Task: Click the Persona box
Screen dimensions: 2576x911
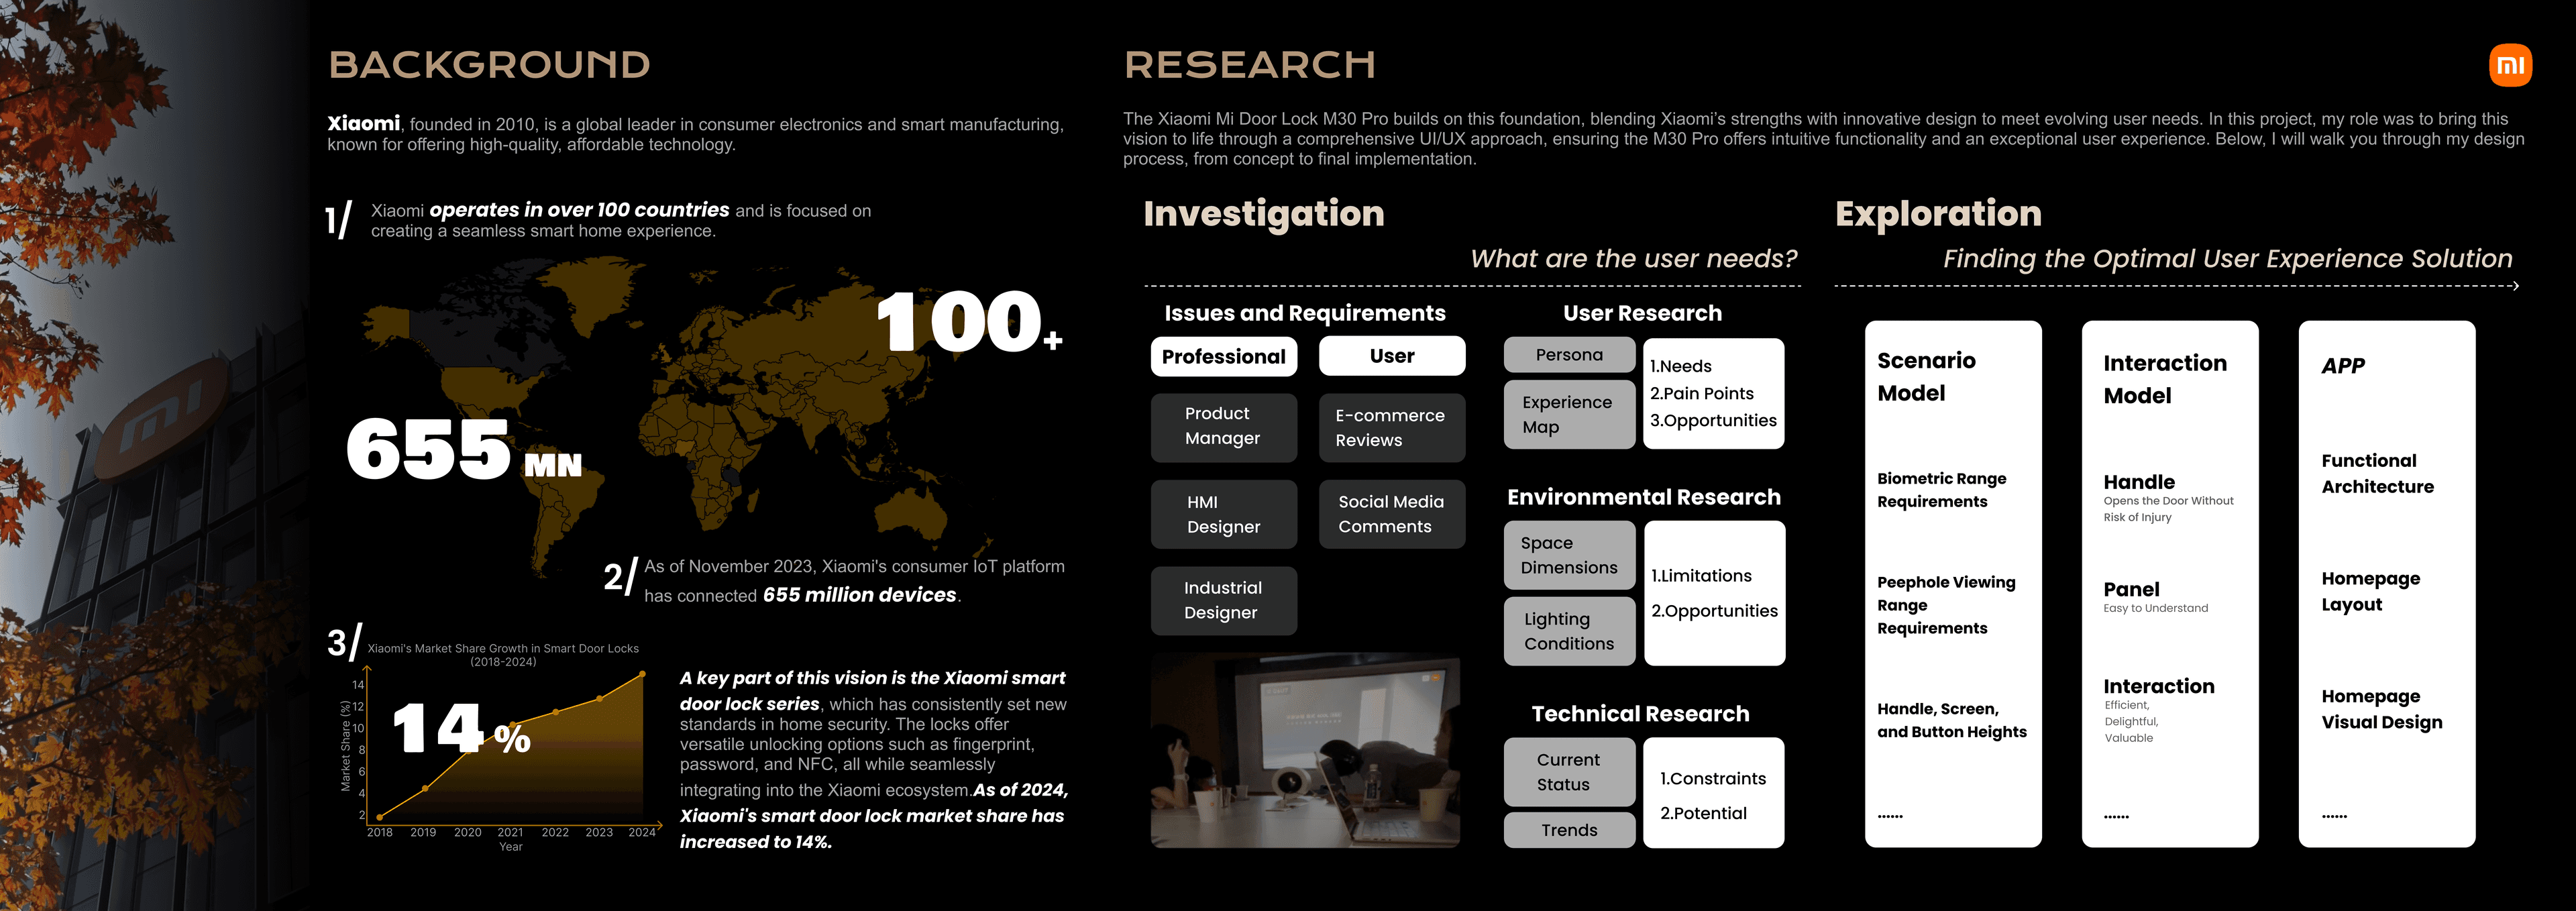Action: click(x=1569, y=355)
